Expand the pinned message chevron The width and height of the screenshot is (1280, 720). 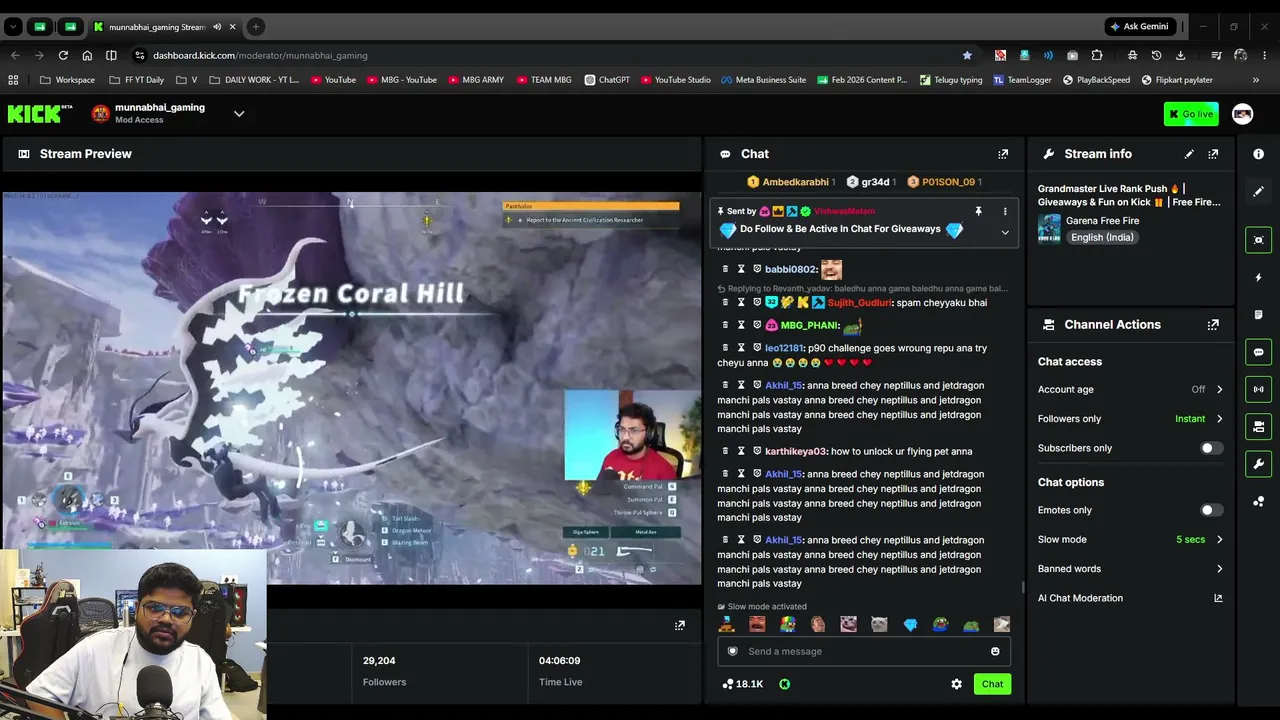coord(1005,232)
